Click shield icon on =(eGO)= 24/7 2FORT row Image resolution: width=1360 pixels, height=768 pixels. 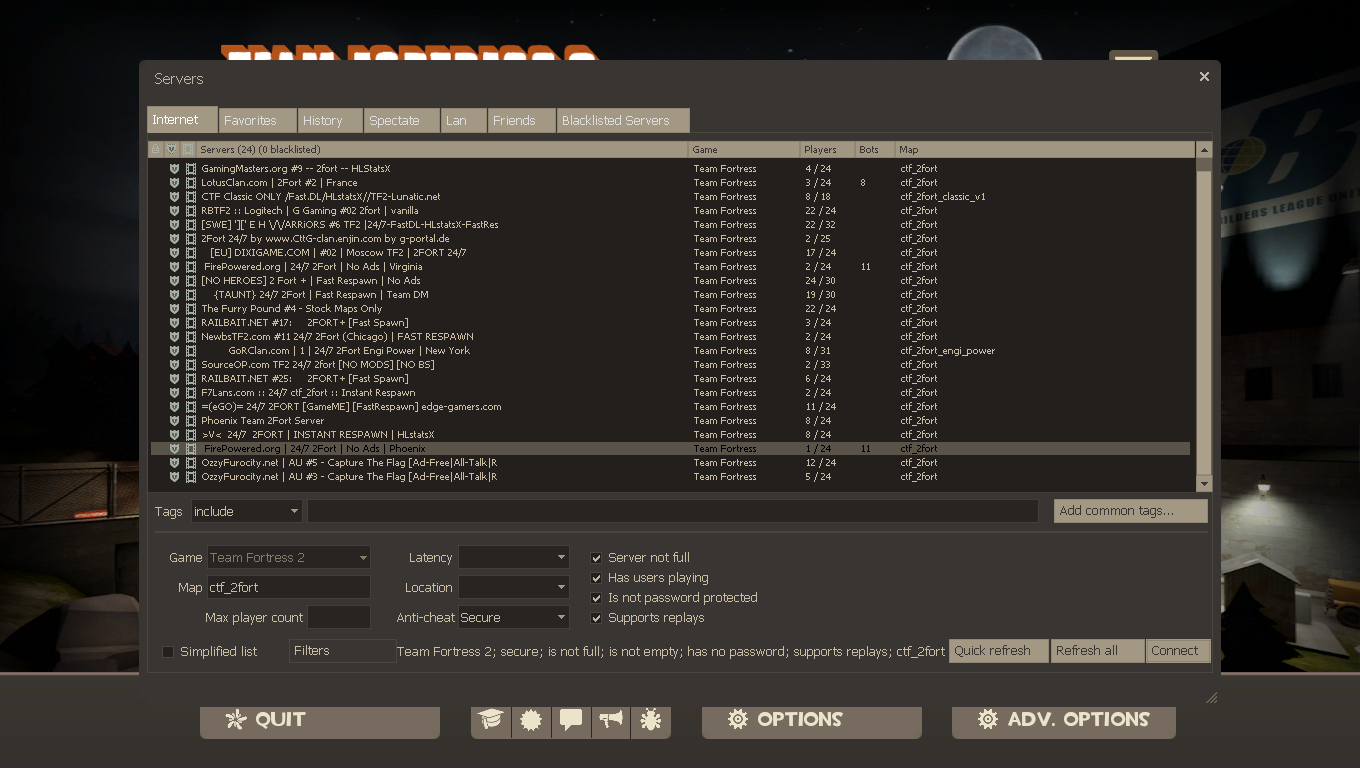click(x=174, y=407)
